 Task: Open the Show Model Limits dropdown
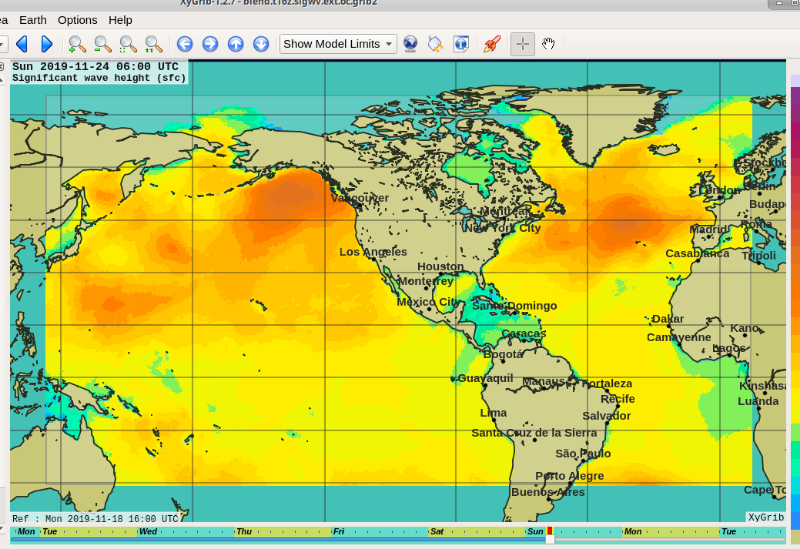click(x=338, y=44)
